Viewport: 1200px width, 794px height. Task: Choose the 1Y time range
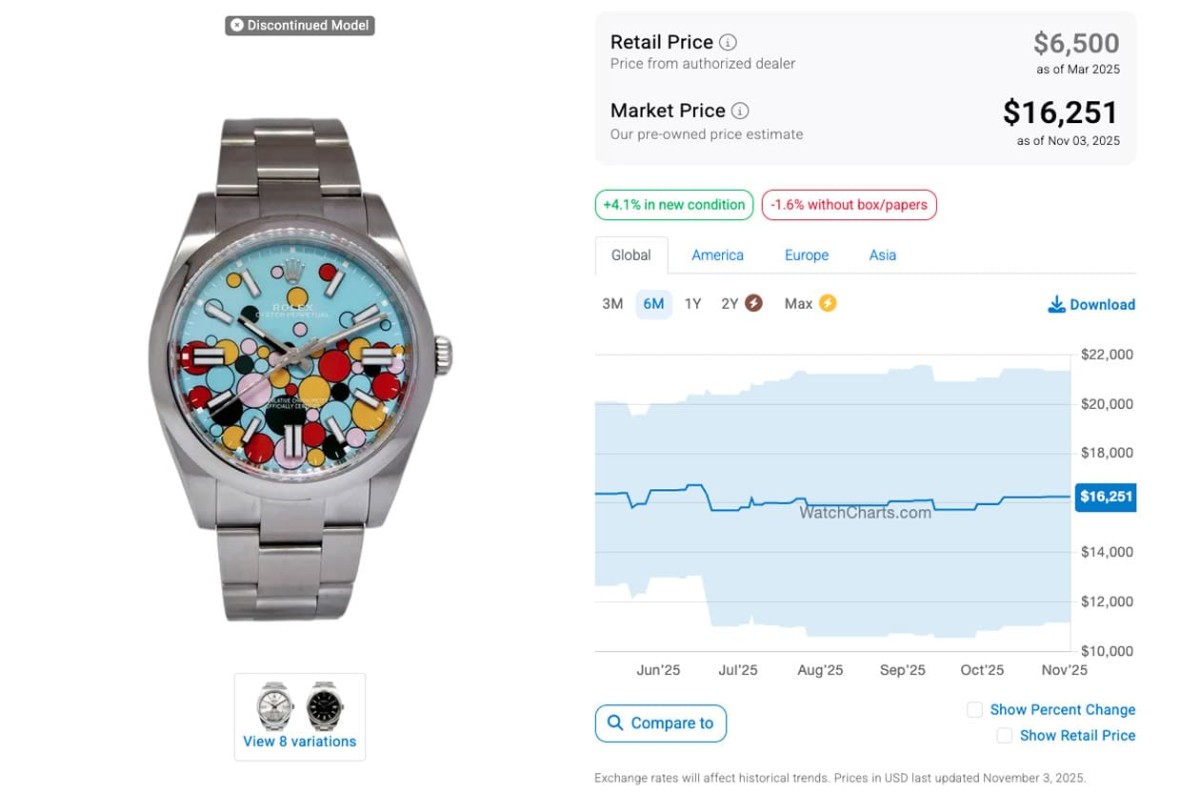click(x=693, y=303)
